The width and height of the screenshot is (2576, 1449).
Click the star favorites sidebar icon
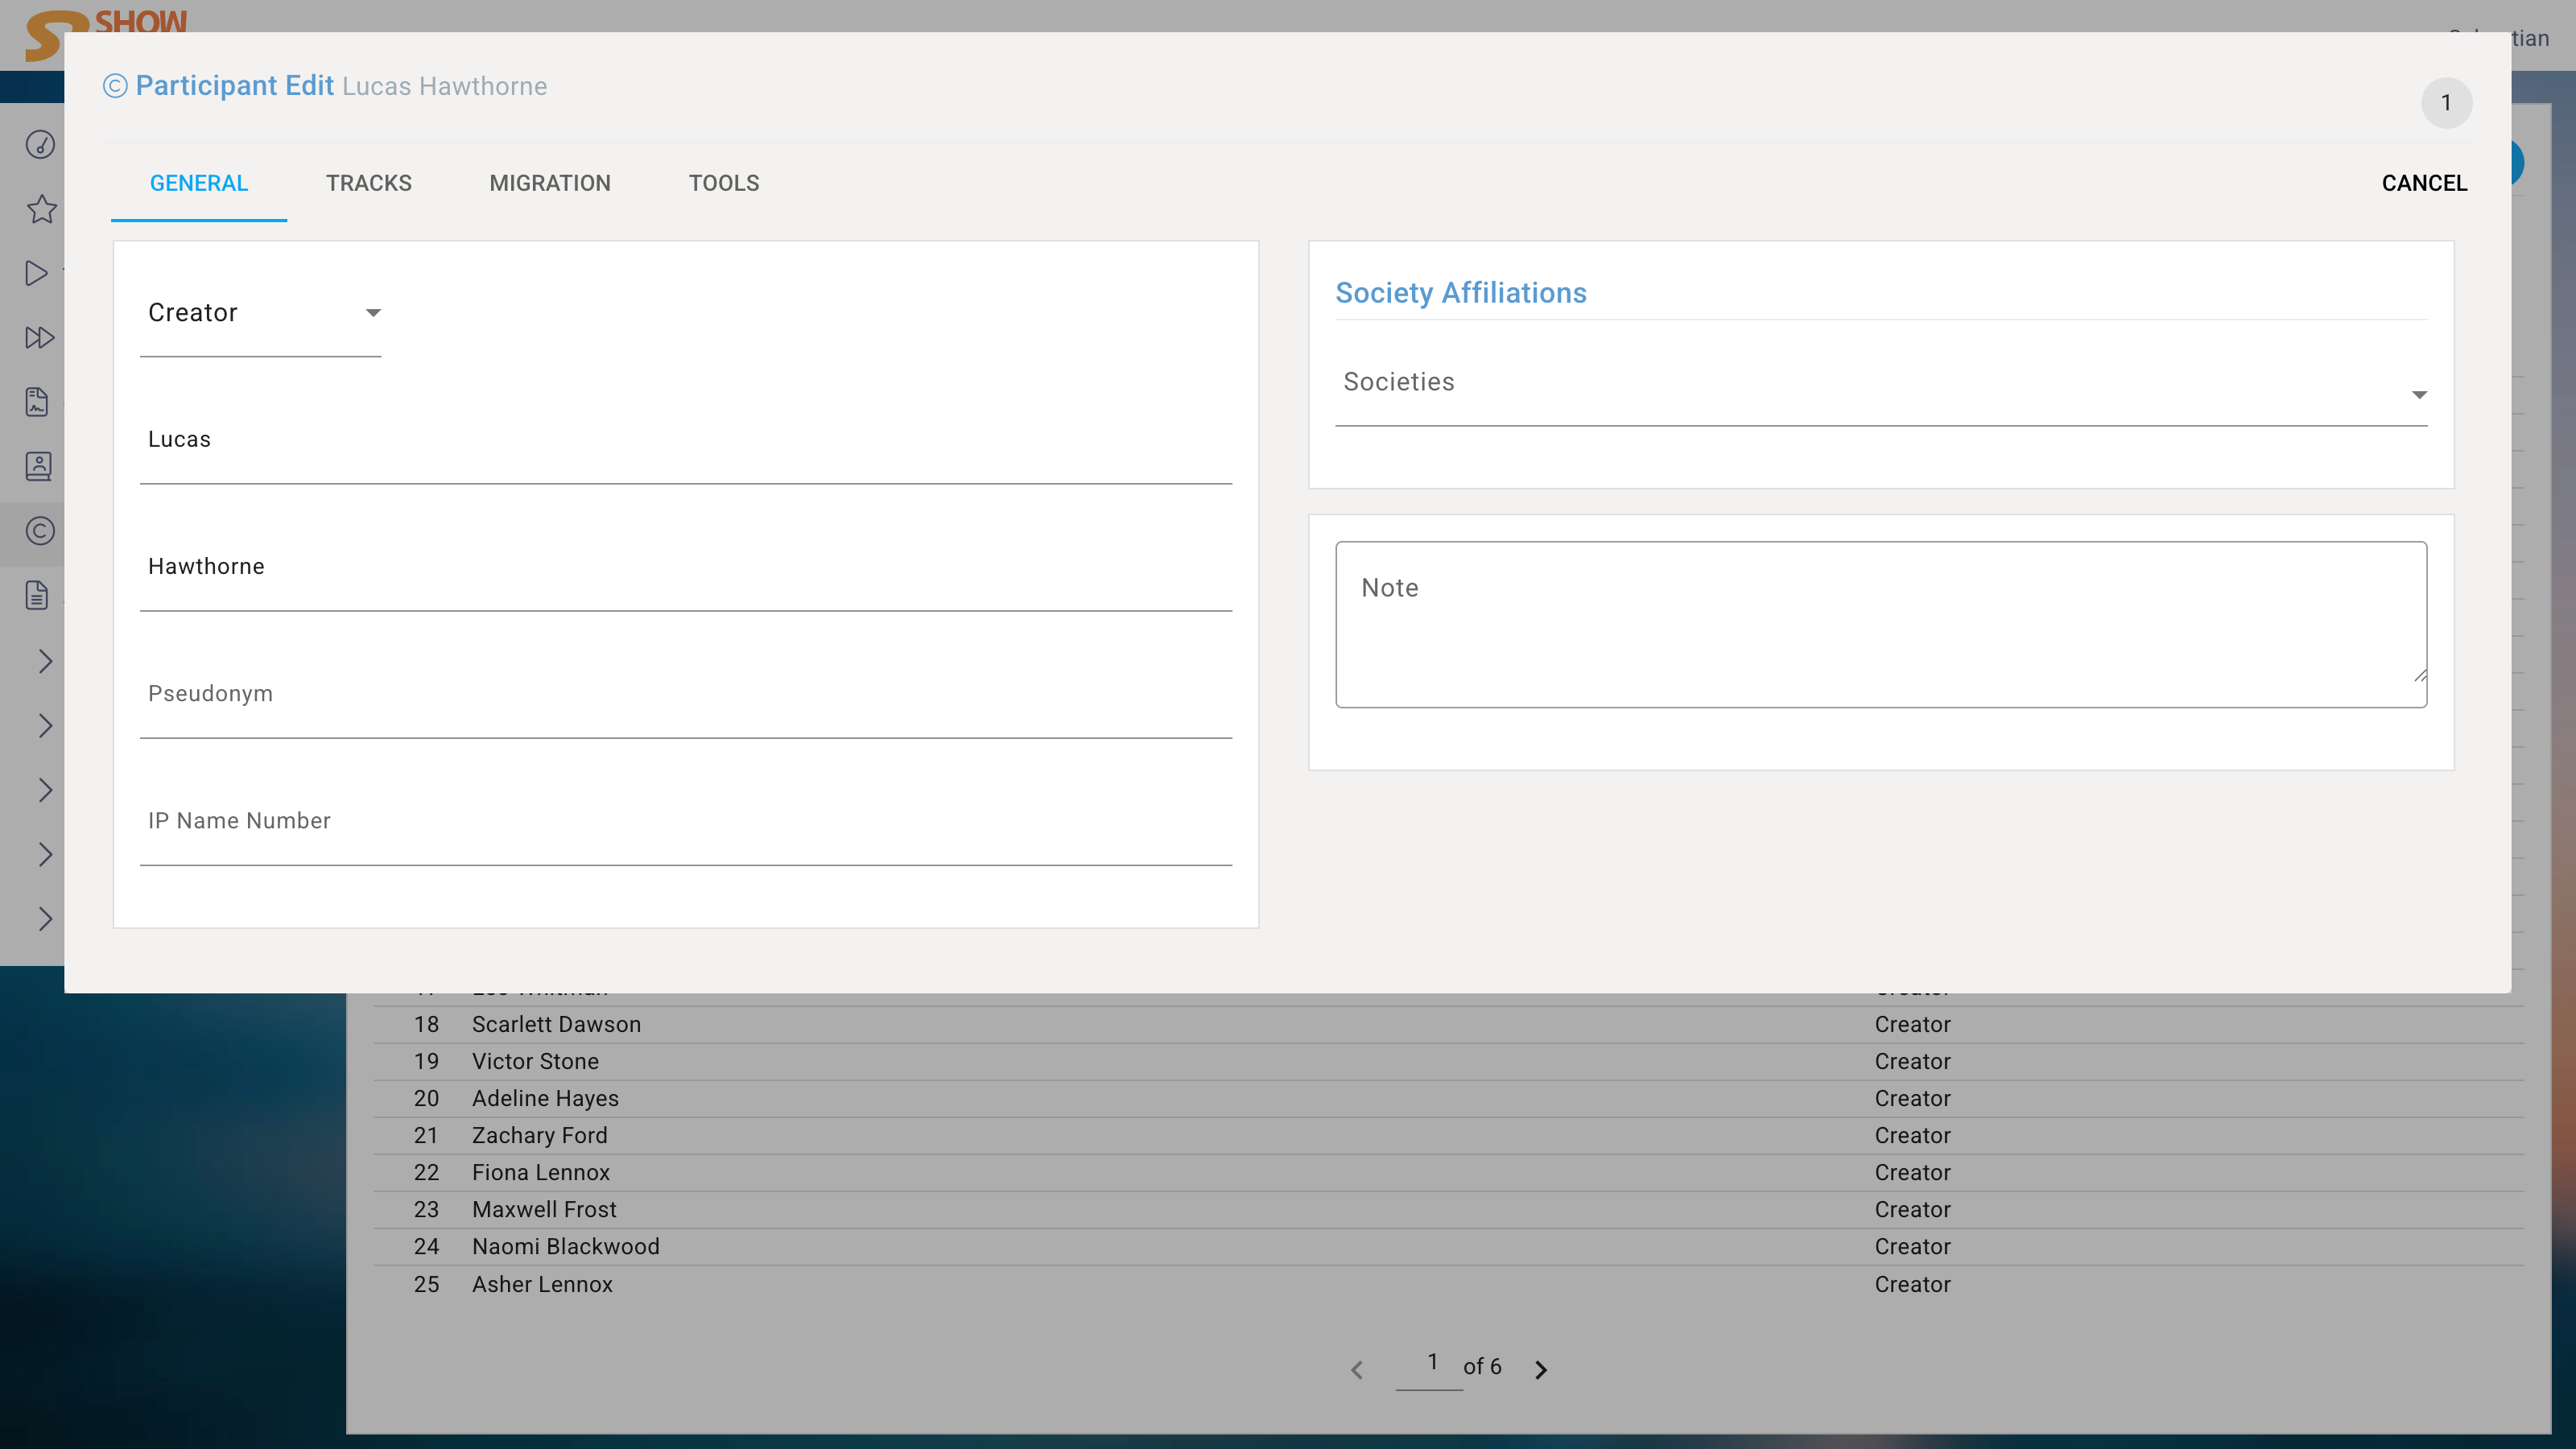(x=41, y=209)
